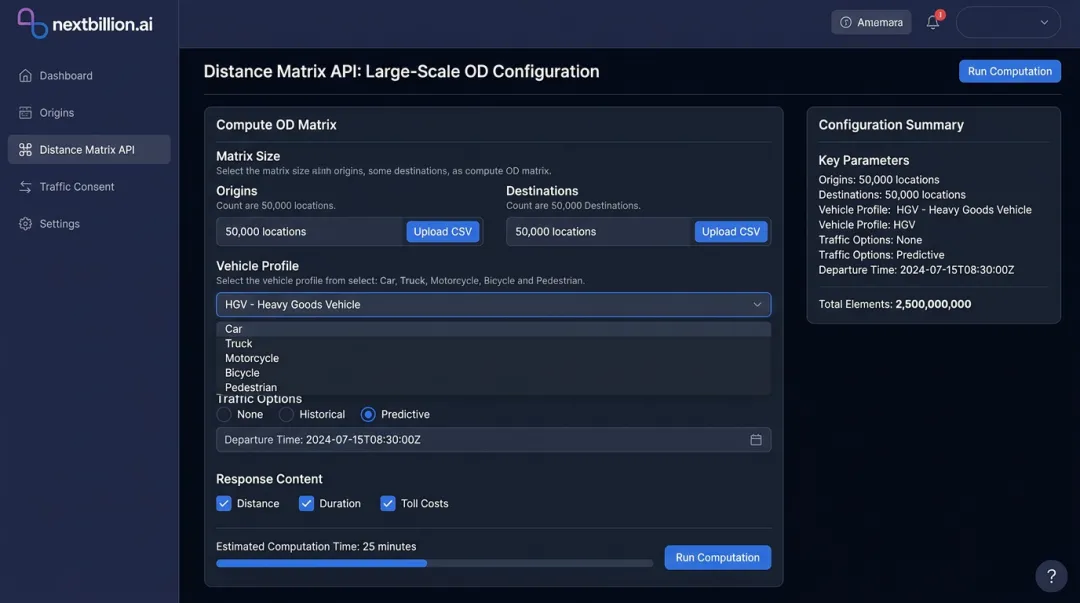Choose Truck from vehicle profile list
This screenshot has width=1080, height=603.
[x=493, y=343]
